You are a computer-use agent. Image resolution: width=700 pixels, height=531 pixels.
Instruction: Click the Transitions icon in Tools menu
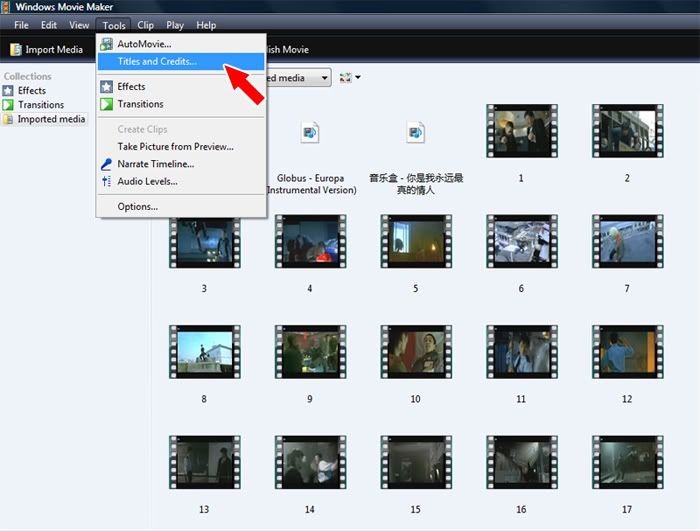pos(107,104)
